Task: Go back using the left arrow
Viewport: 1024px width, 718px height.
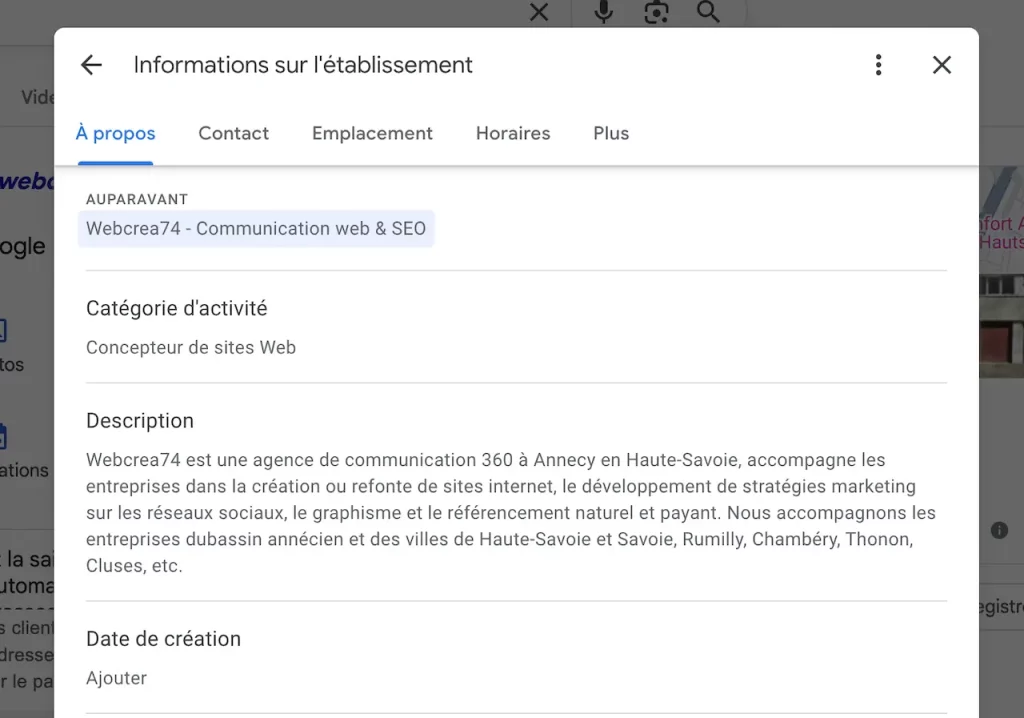Action: [91, 65]
